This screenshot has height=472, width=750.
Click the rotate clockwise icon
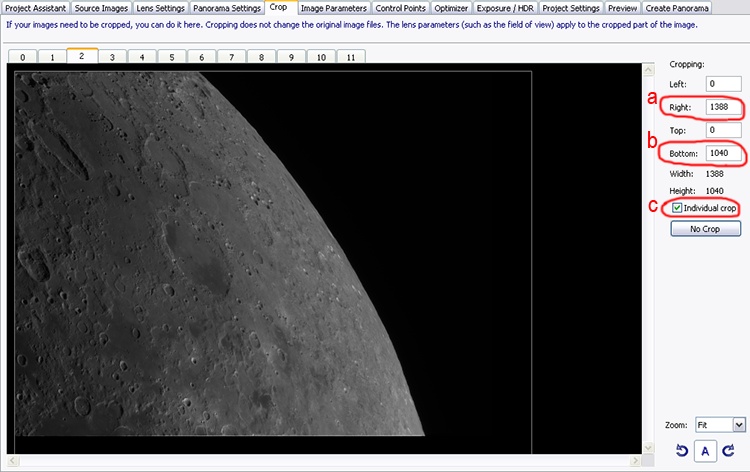(x=728, y=452)
